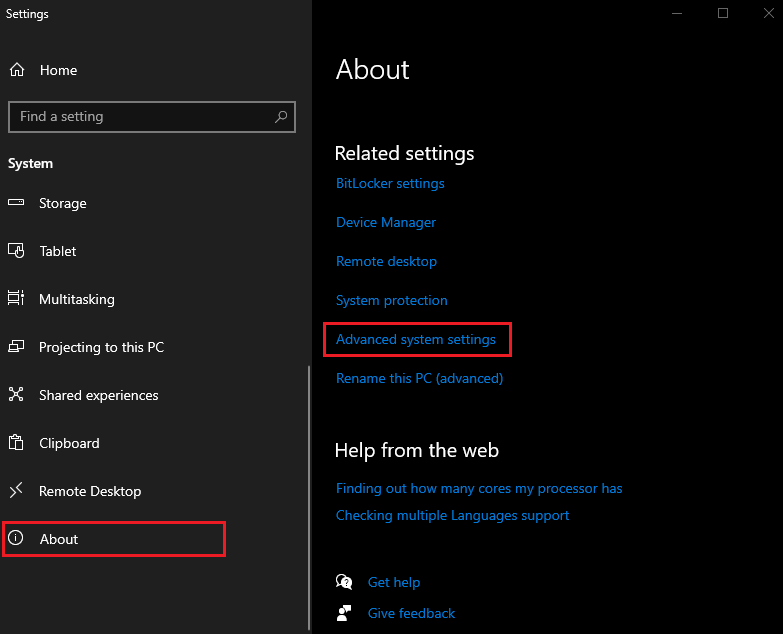Screen dimensions: 783x634
Task: Open Give feedback link
Action: click(411, 613)
